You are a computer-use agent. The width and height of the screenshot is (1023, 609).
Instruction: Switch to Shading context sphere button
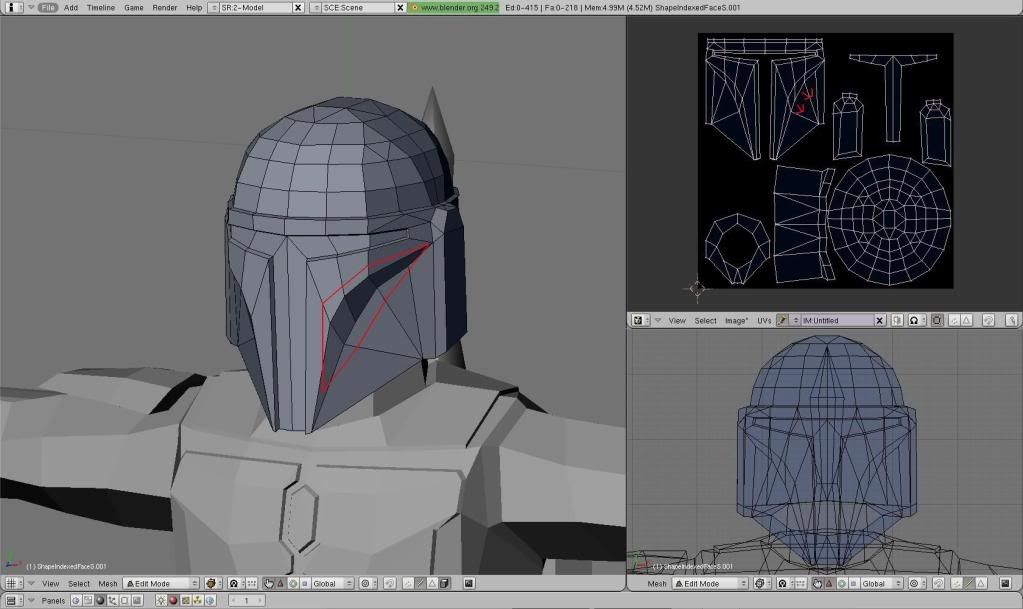pyautogui.click(x=100, y=601)
